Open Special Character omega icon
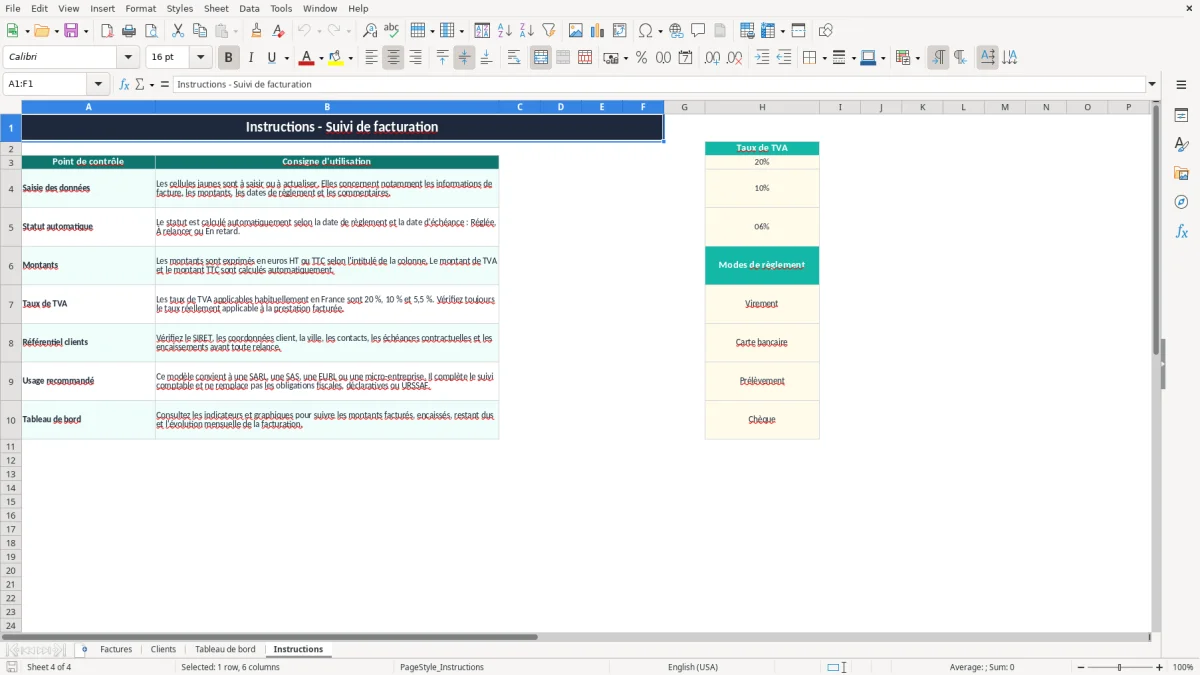 [x=645, y=31]
